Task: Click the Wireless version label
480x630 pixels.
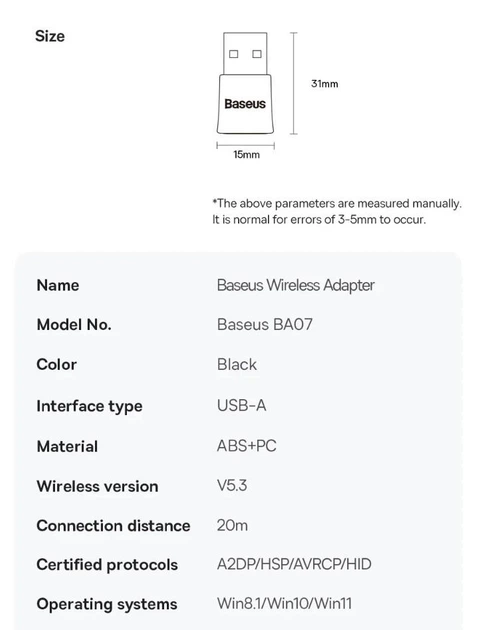Action: [97, 487]
